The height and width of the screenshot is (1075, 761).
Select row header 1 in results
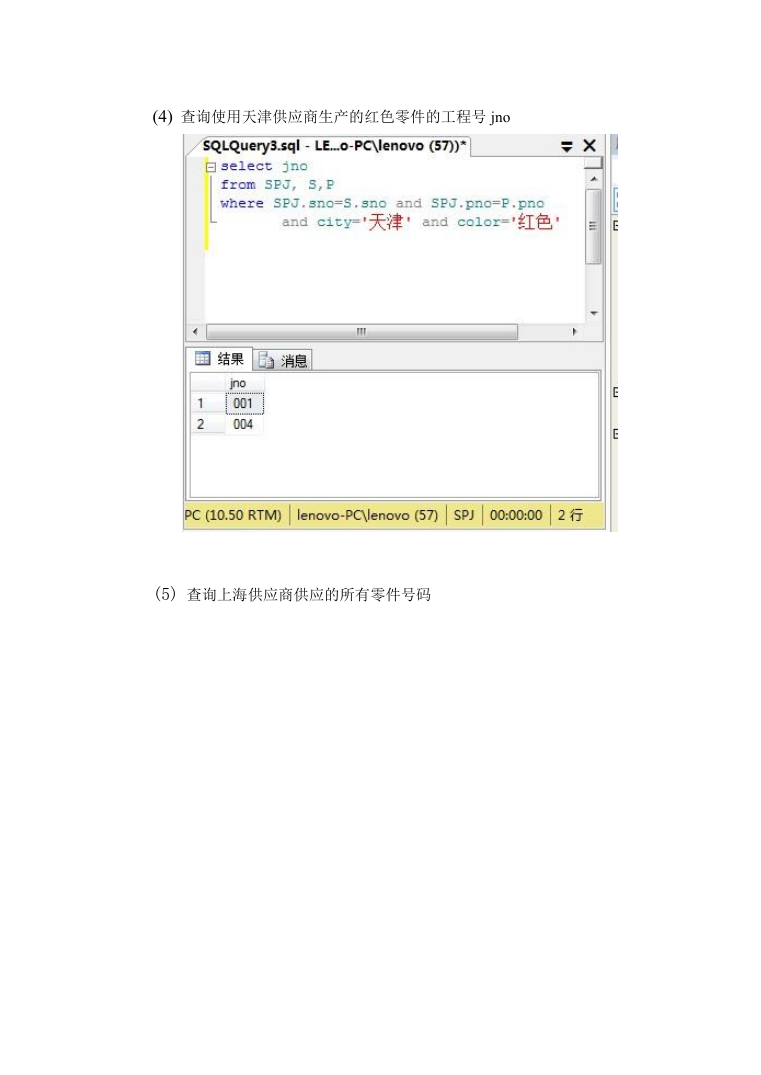208,403
